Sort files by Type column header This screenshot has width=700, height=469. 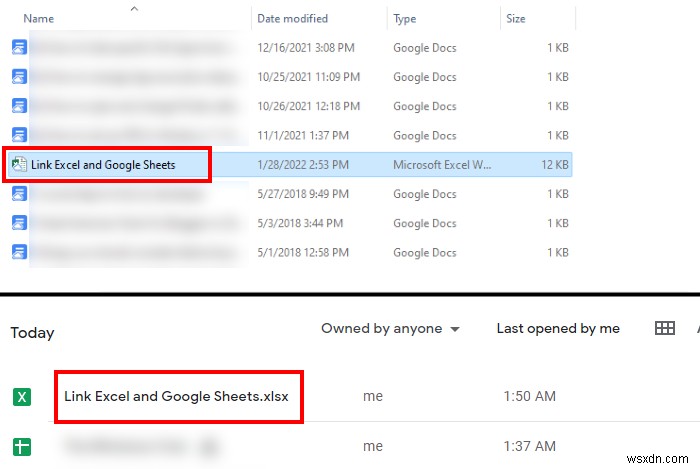(x=404, y=19)
